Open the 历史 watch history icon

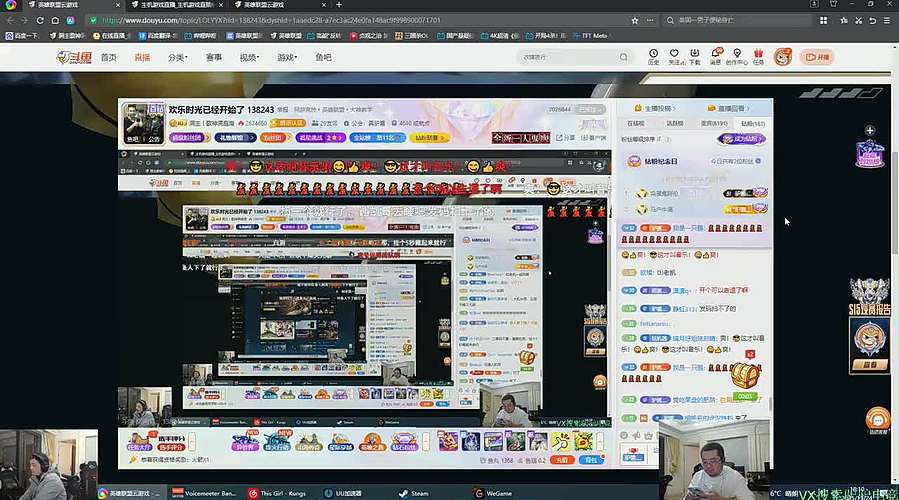click(654, 57)
